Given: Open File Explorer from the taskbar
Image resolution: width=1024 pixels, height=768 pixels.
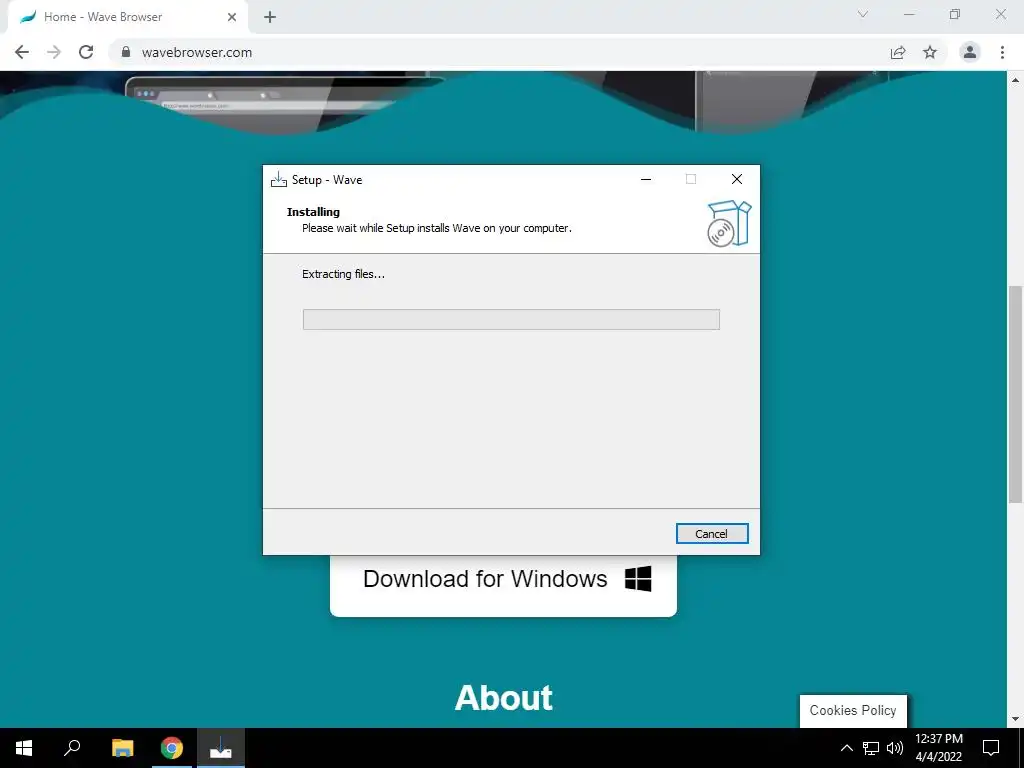Looking at the screenshot, I should [122, 748].
